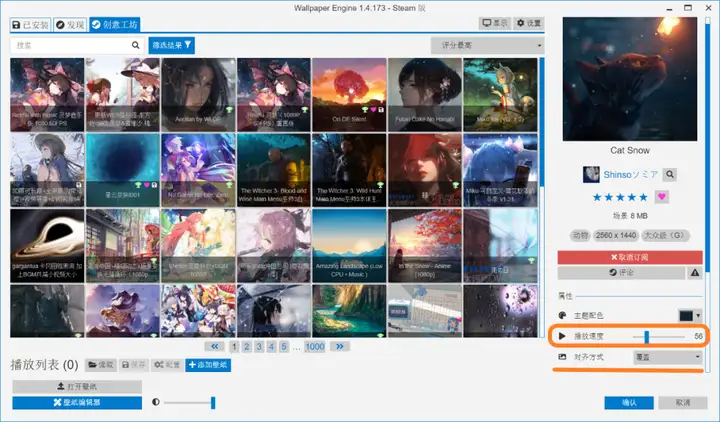Select the Futari Dake No Hanabi thumbnail
Screen dimensions: 720x422
point(425,95)
